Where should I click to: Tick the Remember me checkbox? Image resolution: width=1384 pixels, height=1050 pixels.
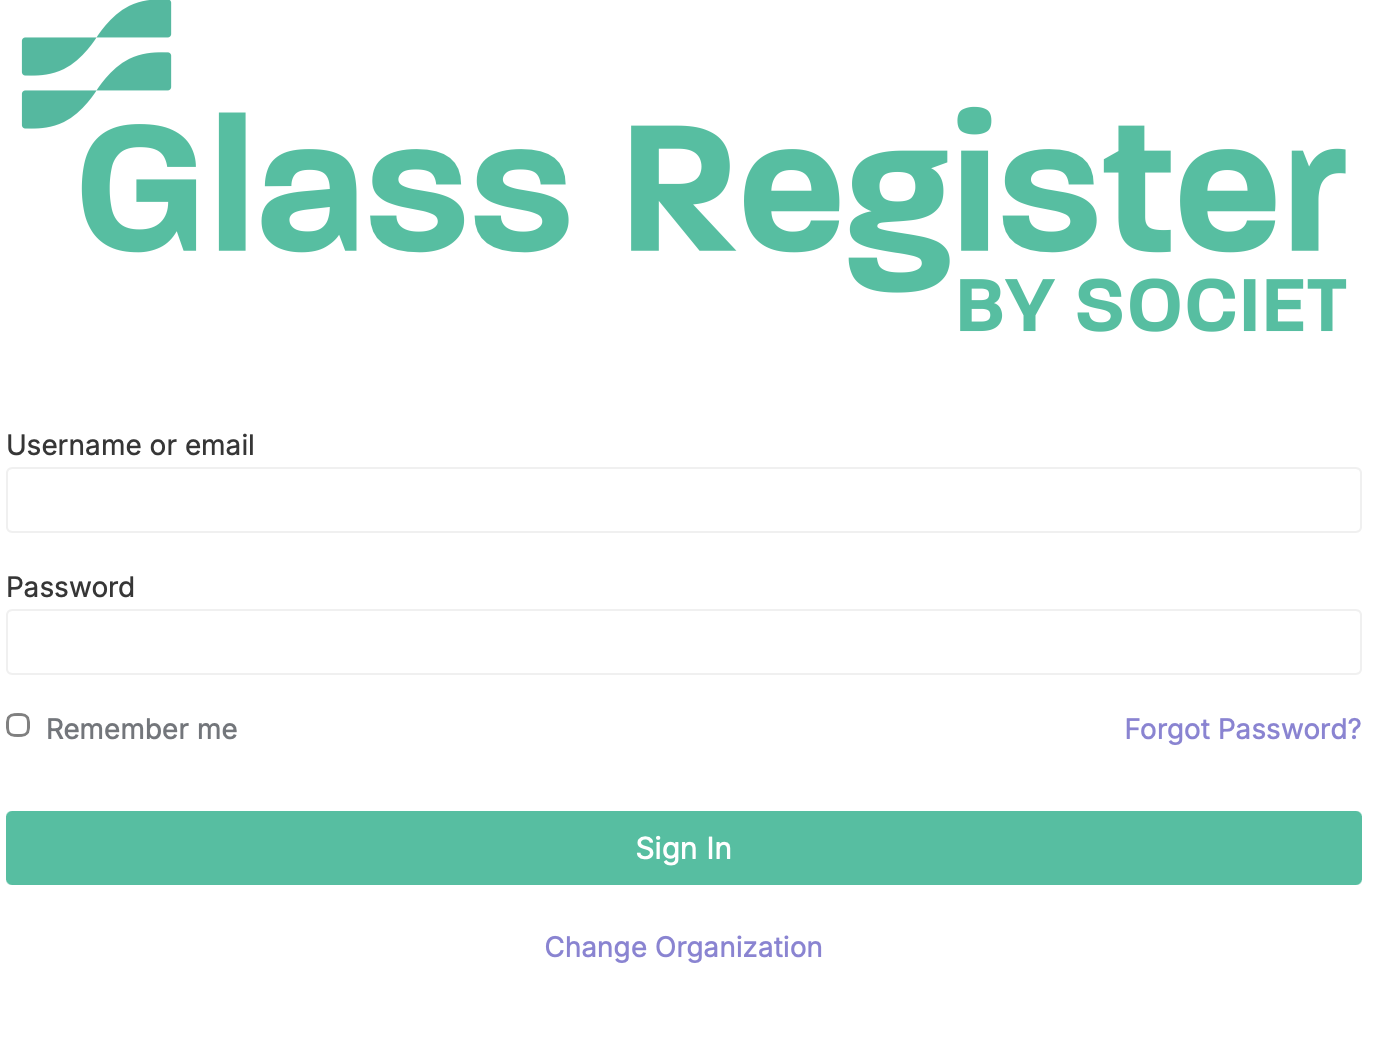tap(18, 726)
